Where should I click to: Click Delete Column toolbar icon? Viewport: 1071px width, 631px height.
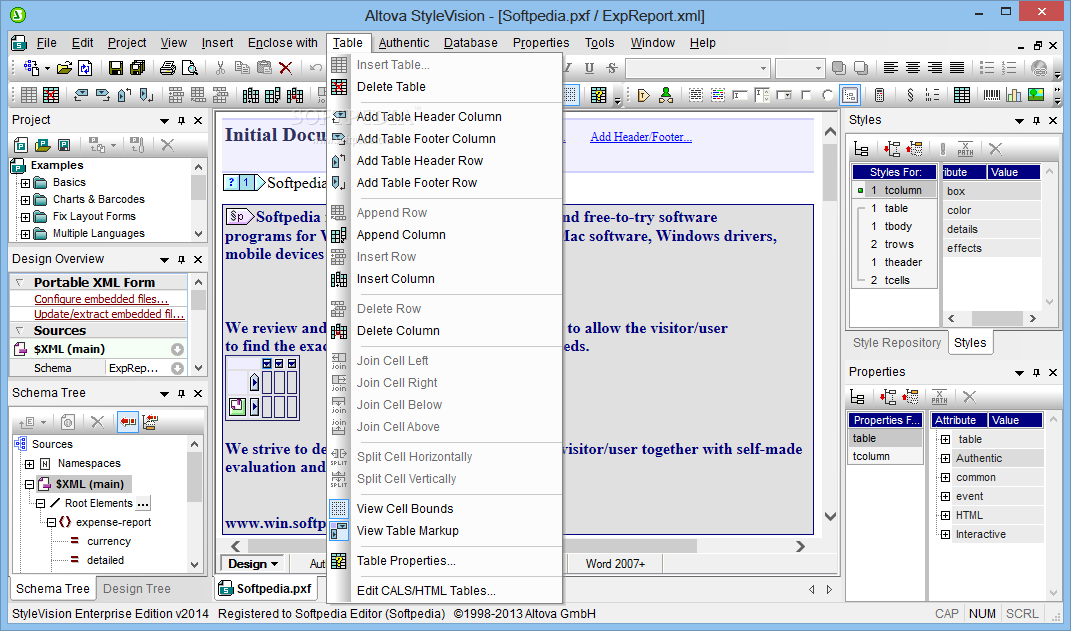click(x=295, y=95)
